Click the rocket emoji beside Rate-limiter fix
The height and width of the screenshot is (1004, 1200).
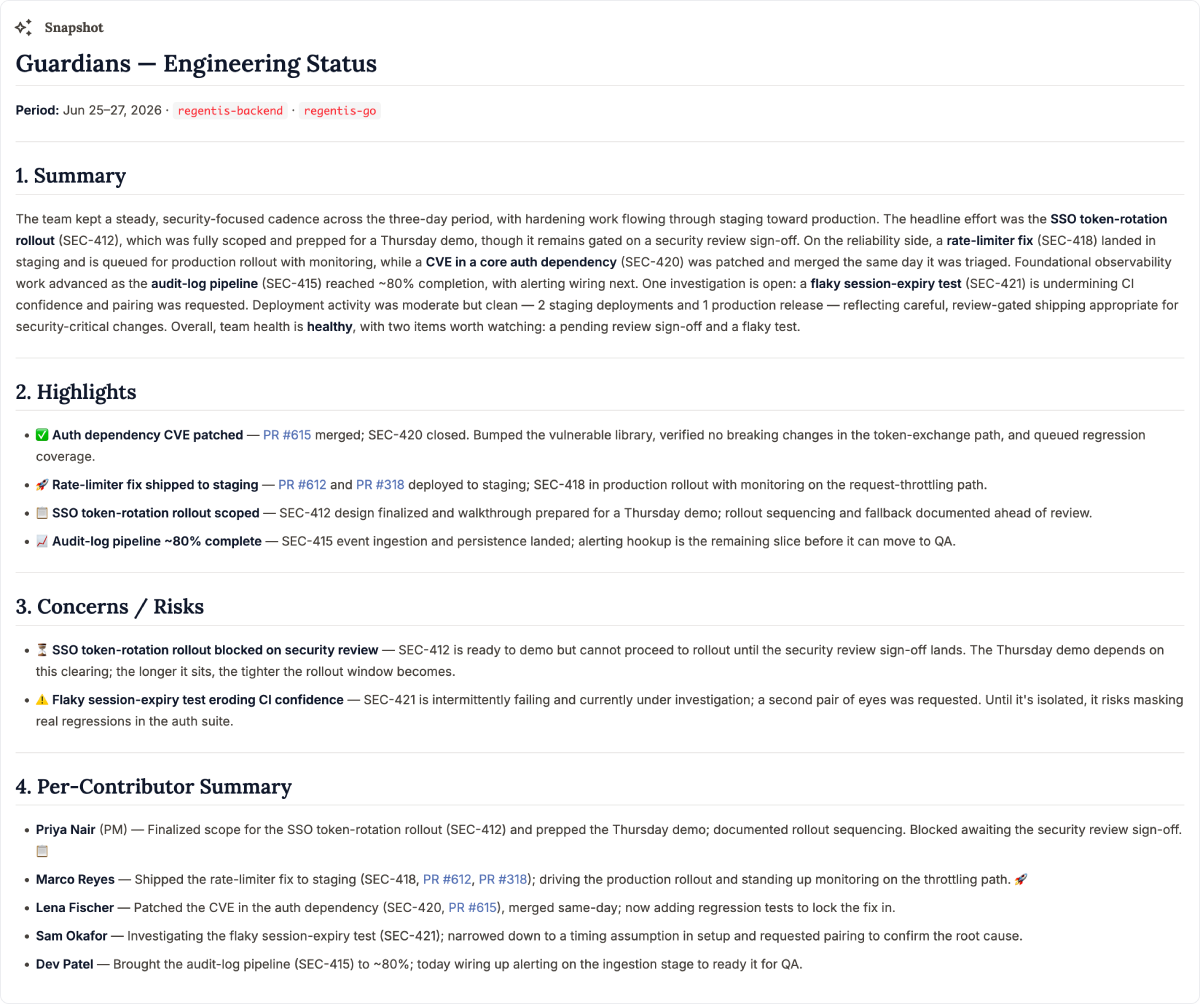click(x=42, y=485)
